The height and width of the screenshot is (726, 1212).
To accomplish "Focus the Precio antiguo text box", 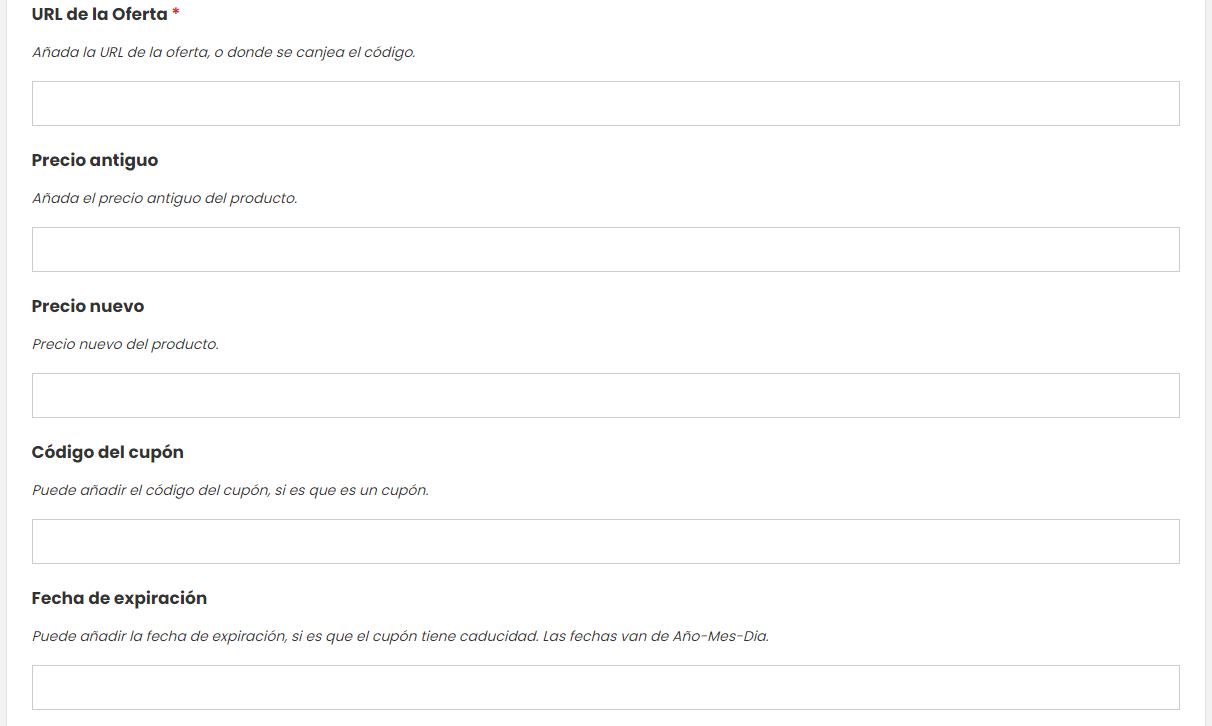I will 605,250.
